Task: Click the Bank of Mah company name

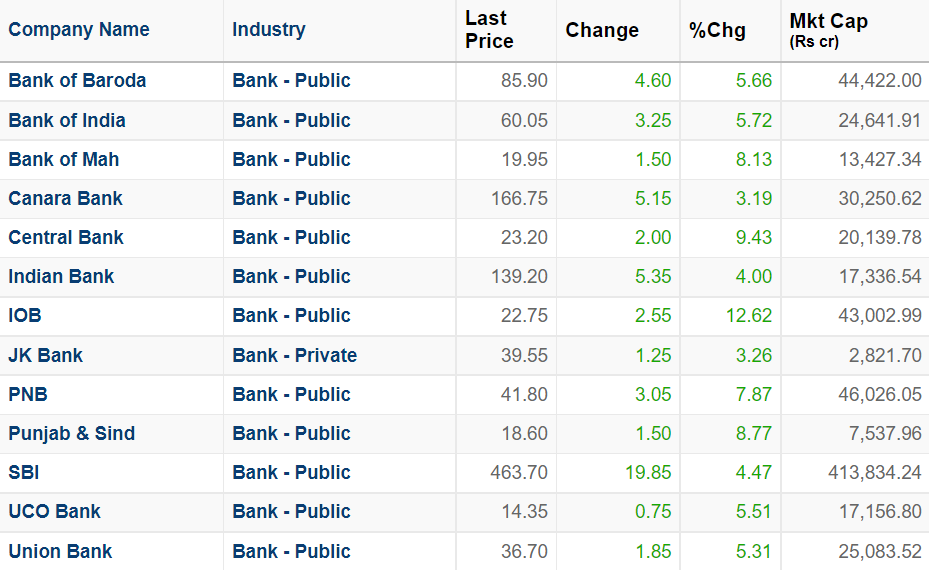Action: pos(63,159)
